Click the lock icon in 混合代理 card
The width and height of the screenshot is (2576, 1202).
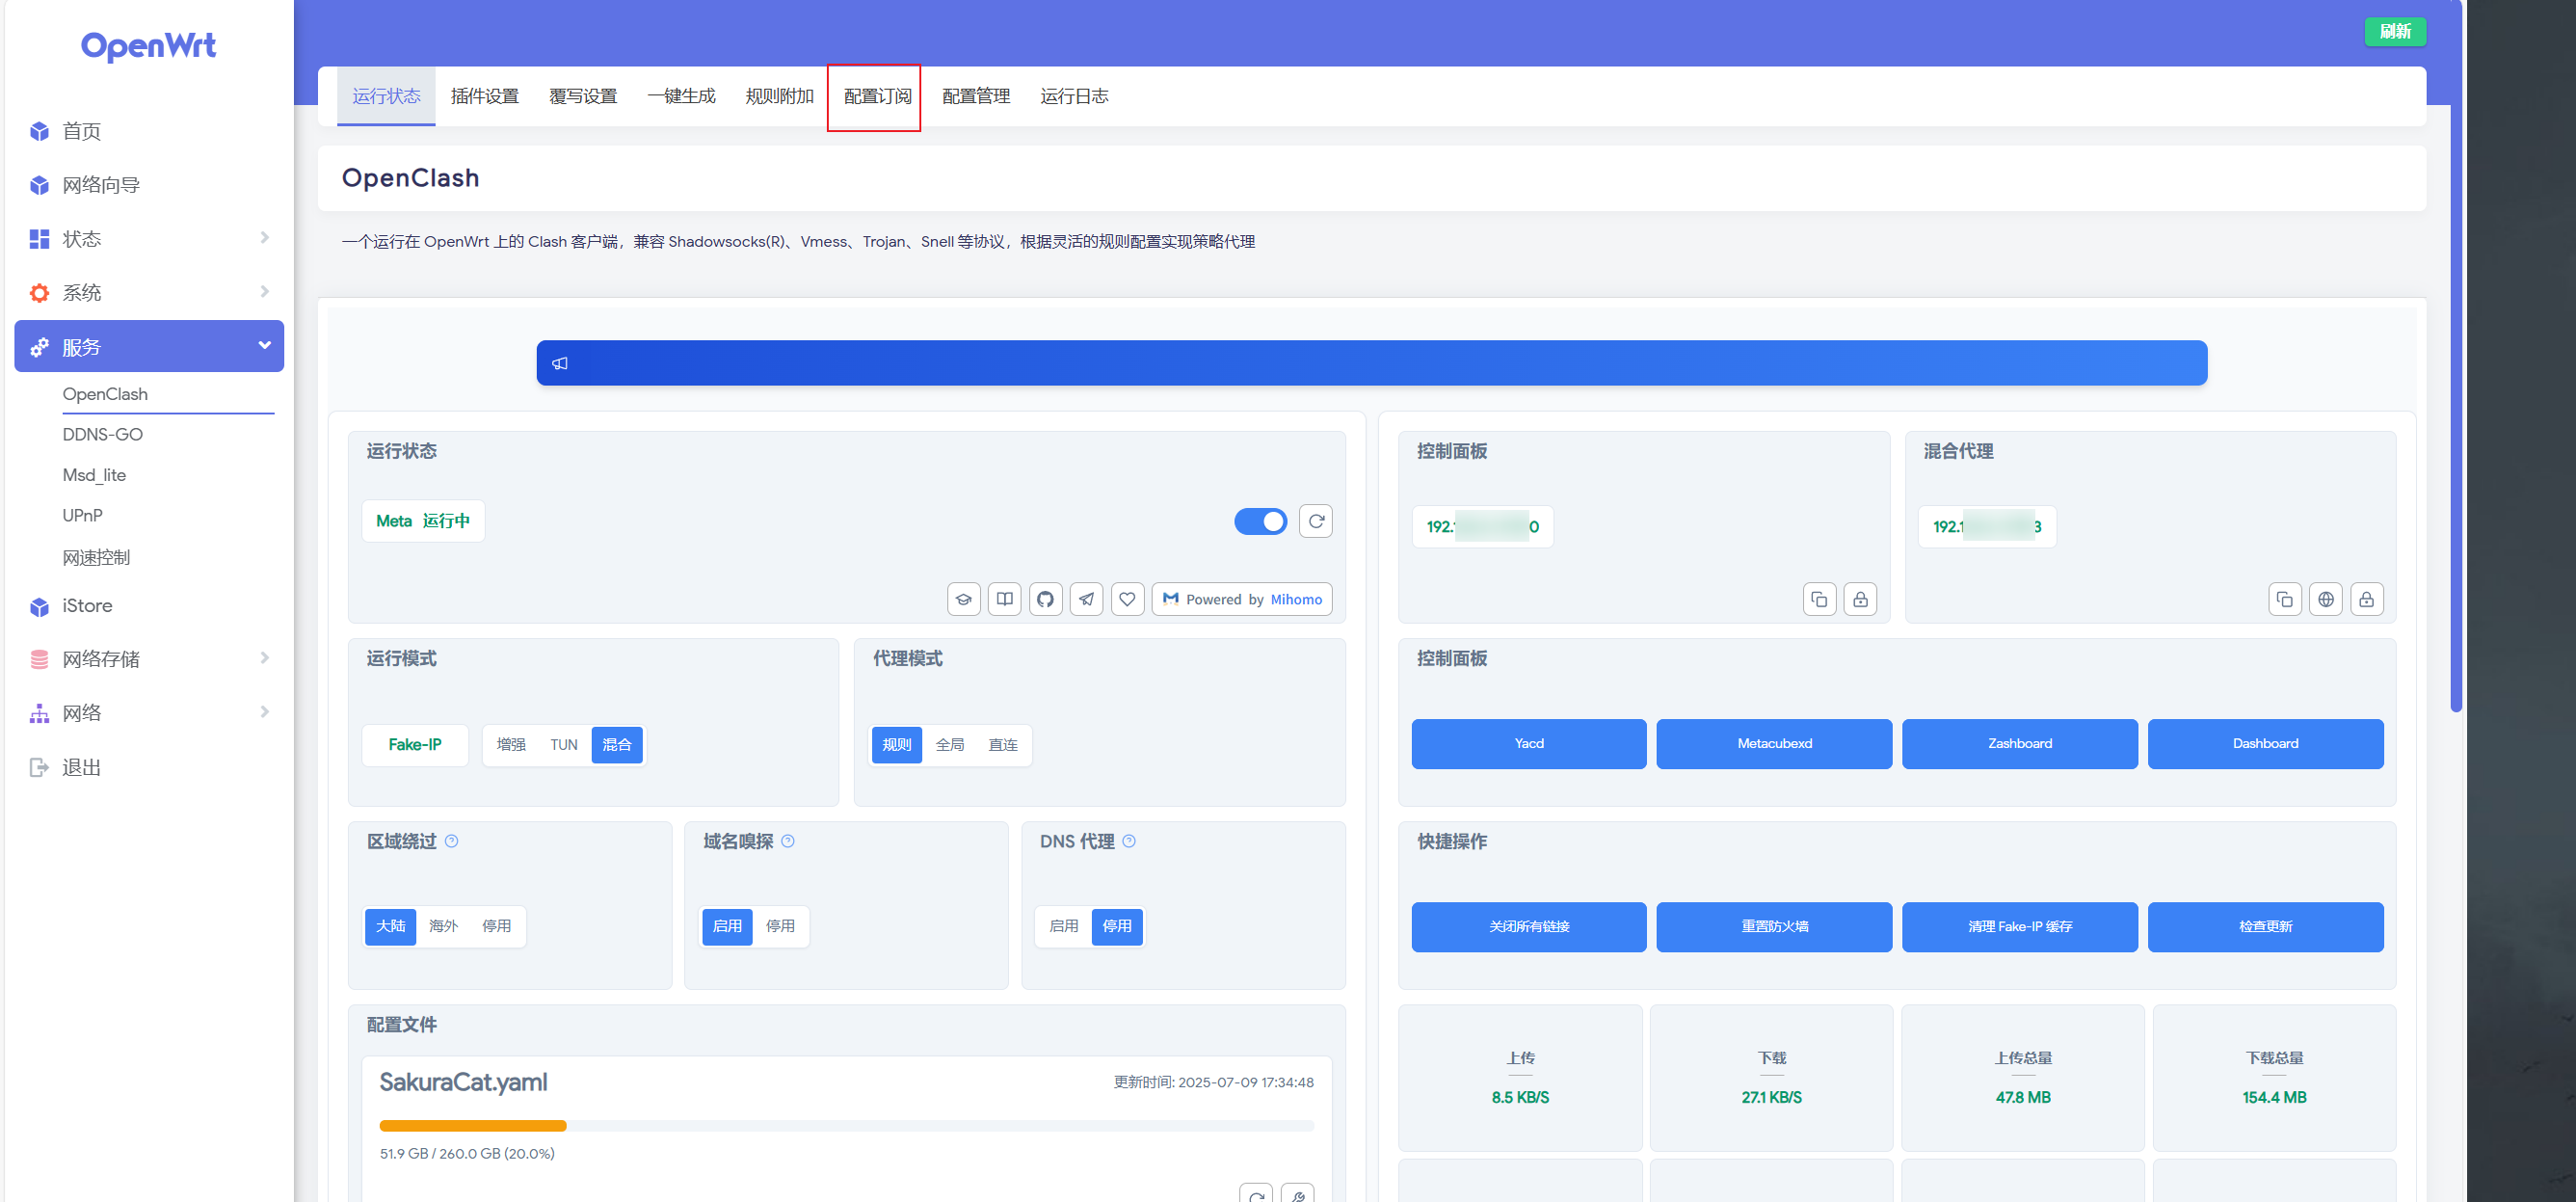(x=2367, y=599)
